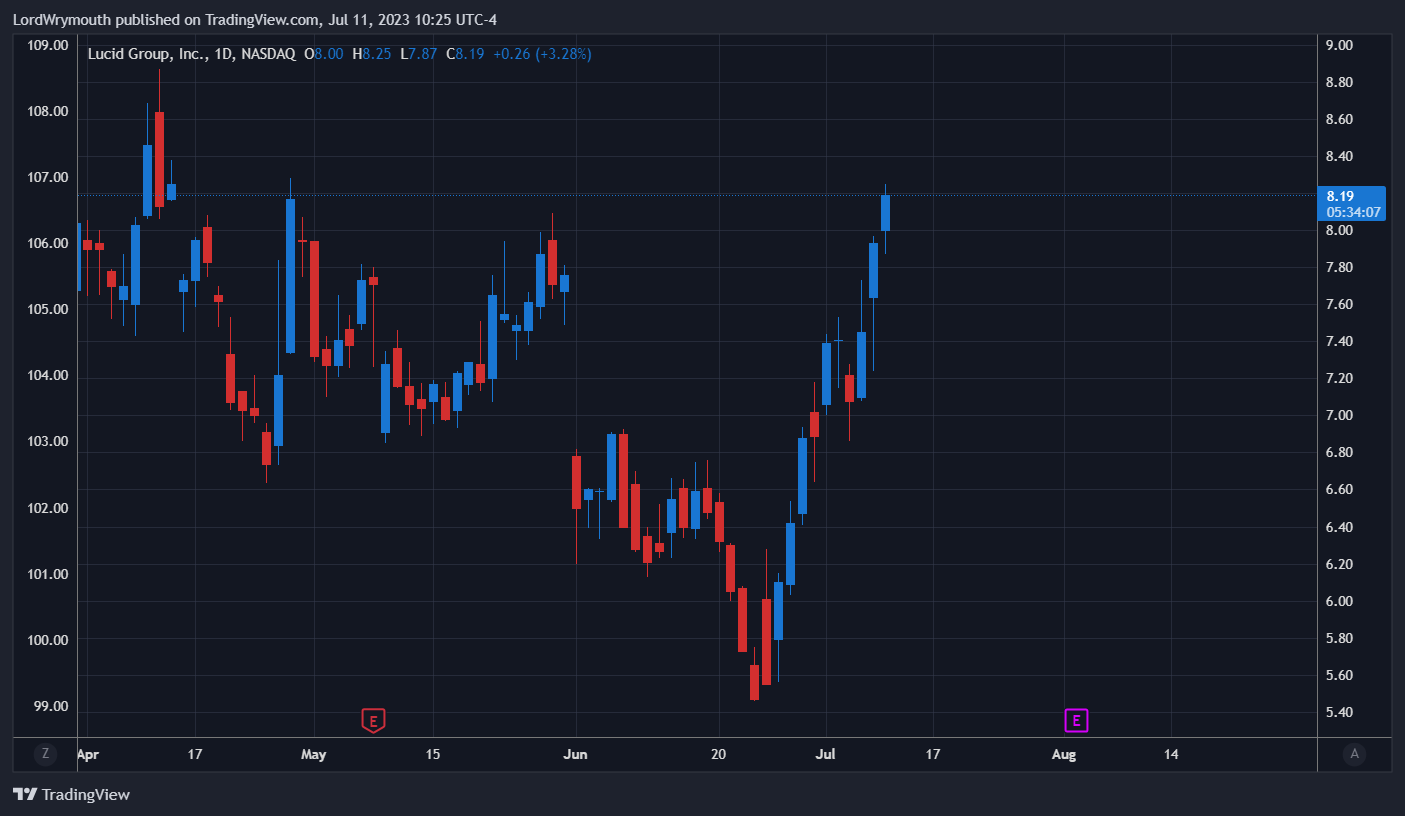The image size is (1405, 816).
Task: Click the open value O8.00 in legend
Action: (x=324, y=54)
